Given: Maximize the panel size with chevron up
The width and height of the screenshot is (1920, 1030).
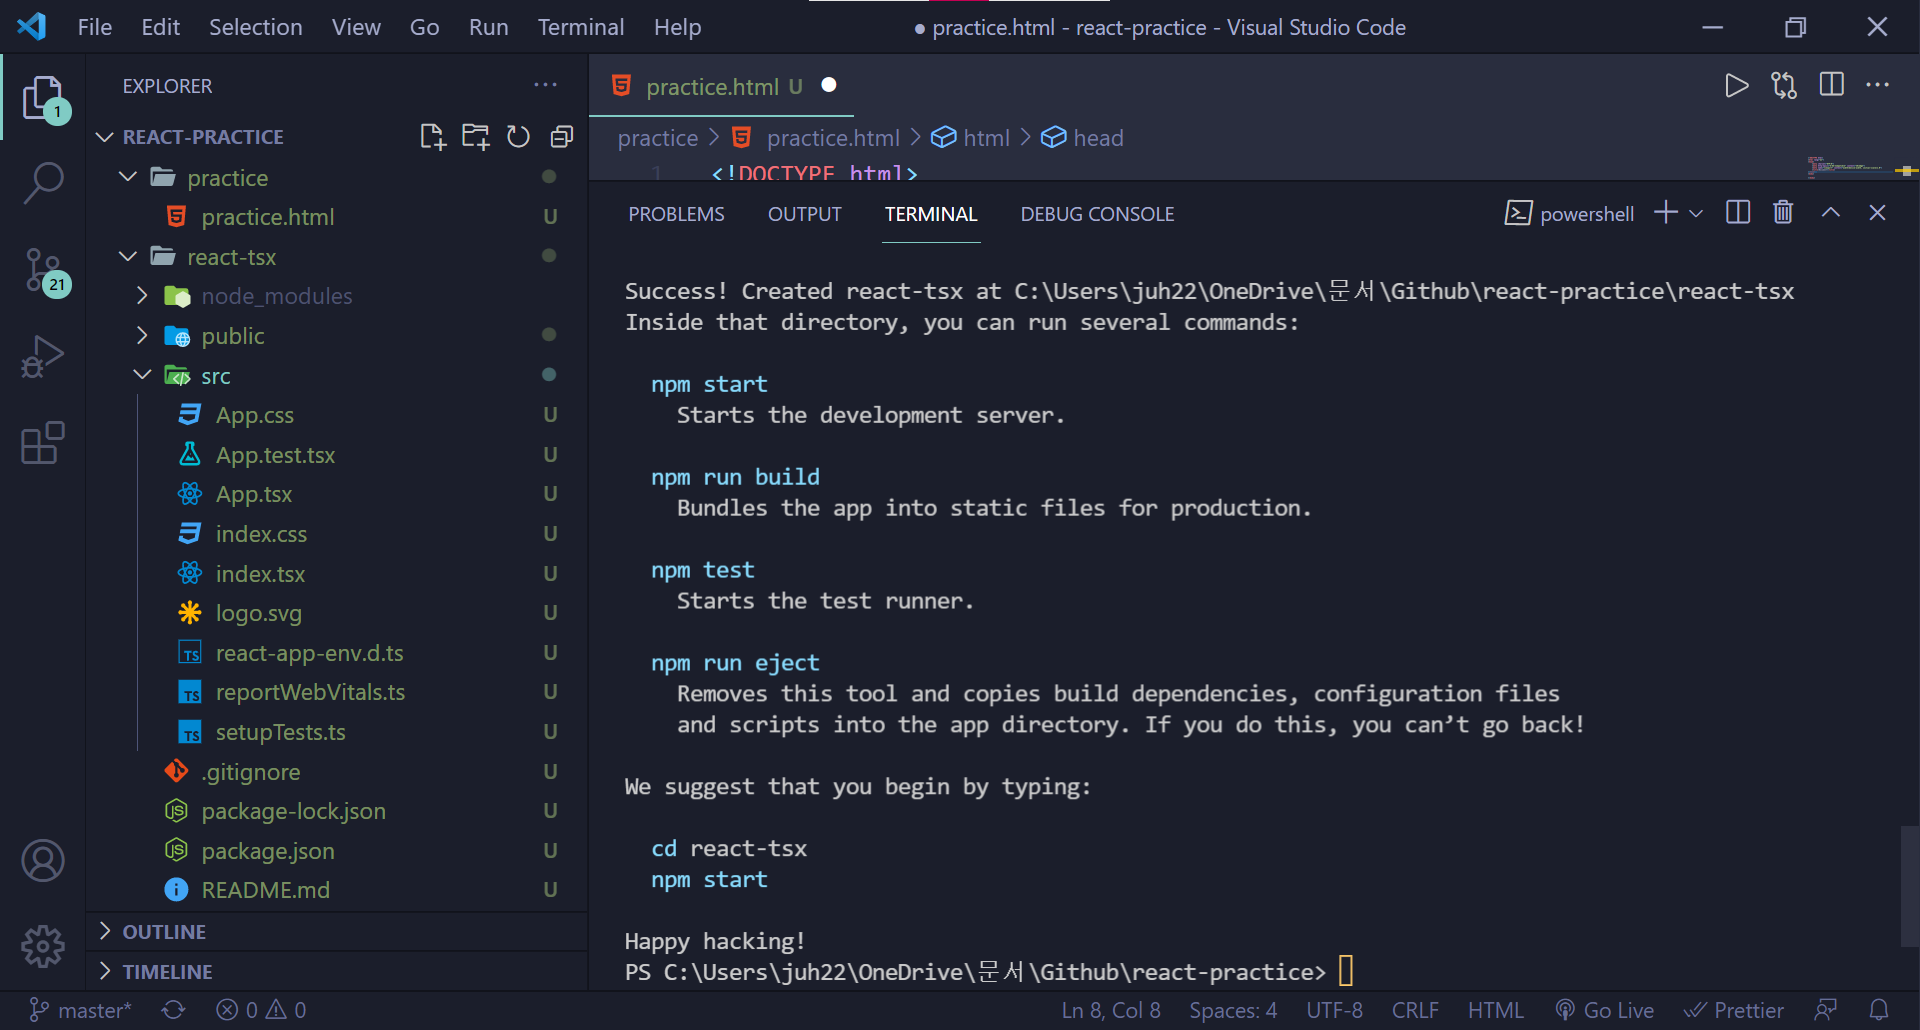Looking at the screenshot, I should (1830, 213).
